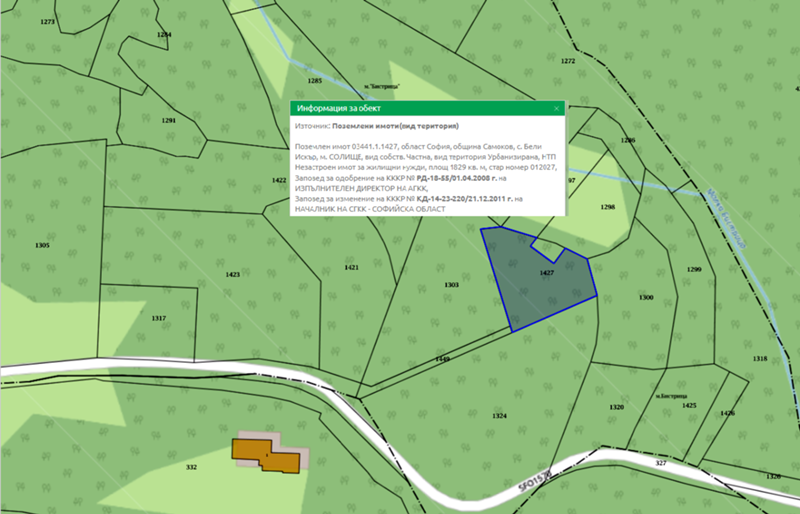This screenshot has height=514, width=800.
Task: Select parcel 1272 at top right
Action: point(568,61)
